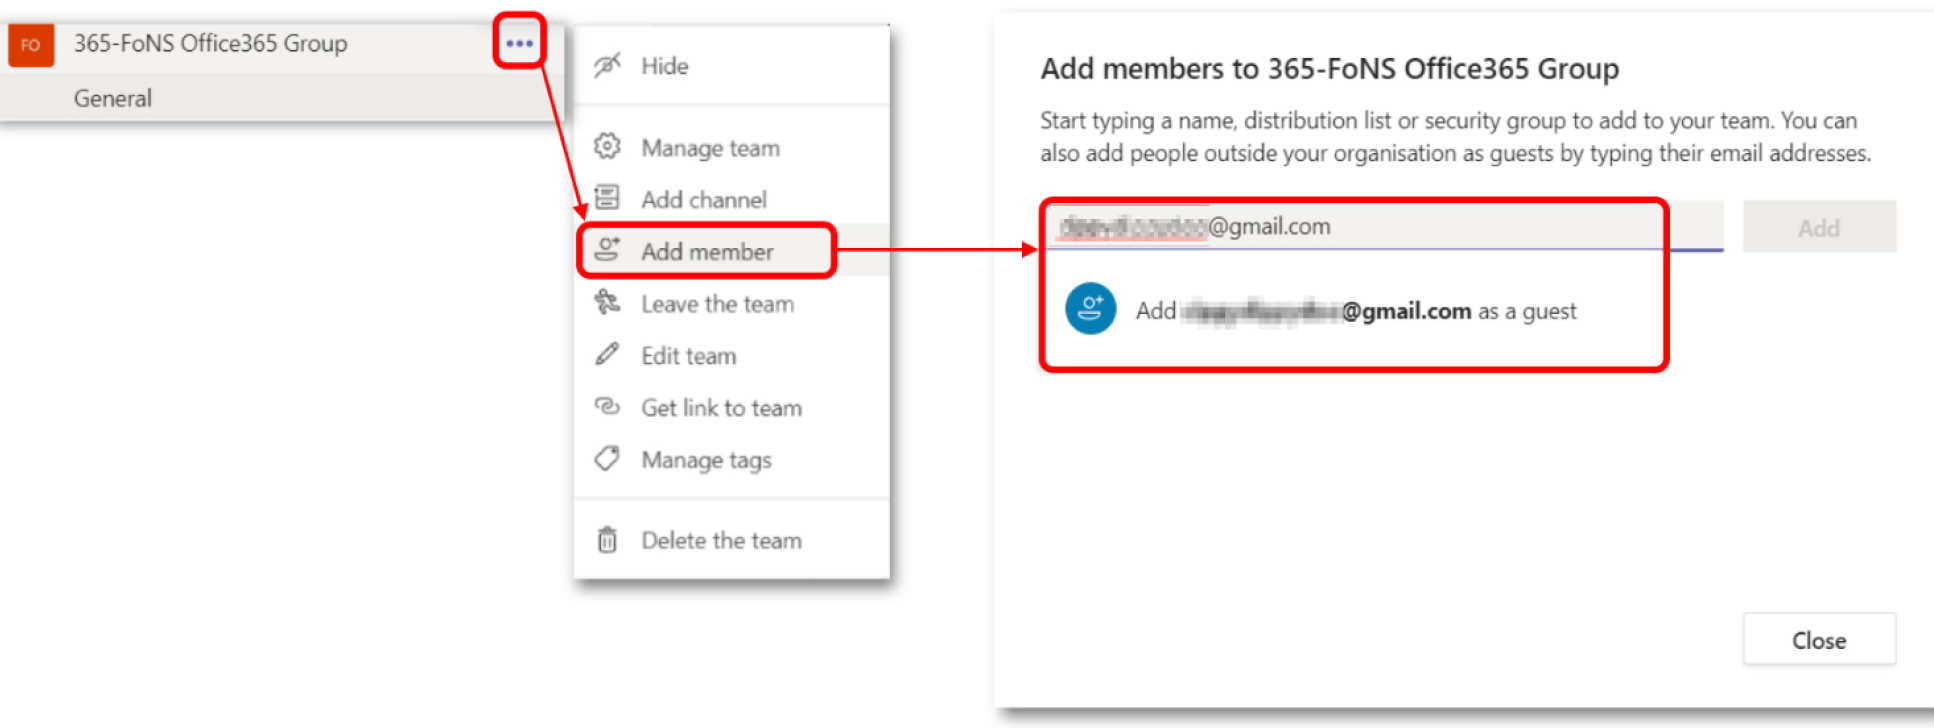Choose Get link to team
This screenshot has width=1934, height=728.
pyautogui.click(x=721, y=408)
